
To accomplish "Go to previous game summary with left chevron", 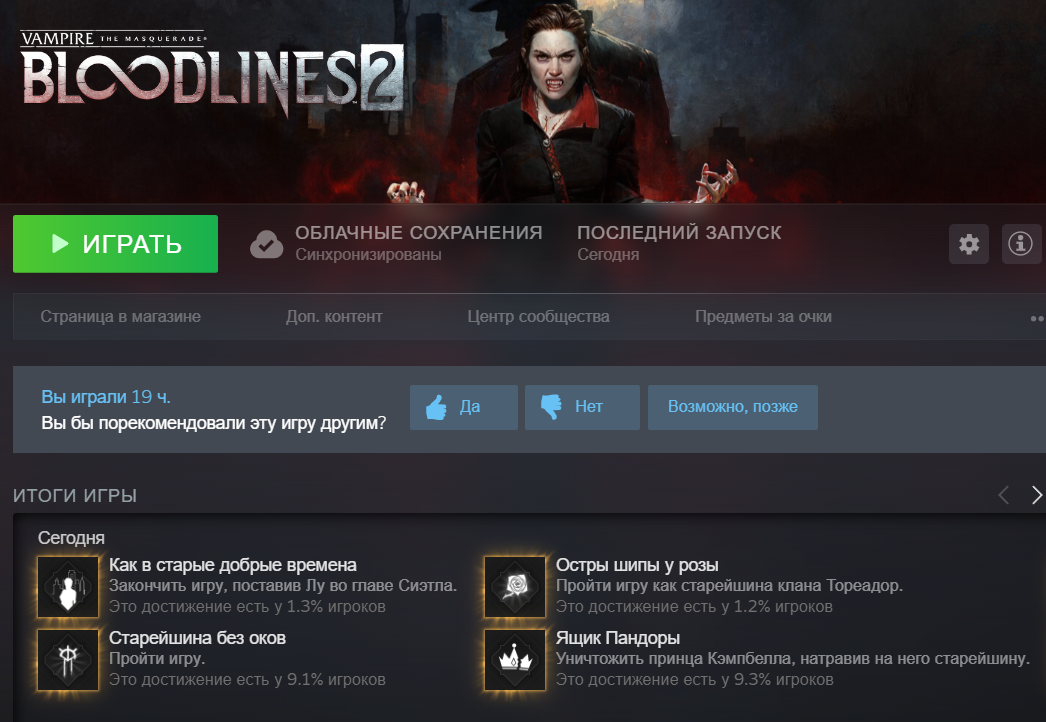I will [1003, 495].
